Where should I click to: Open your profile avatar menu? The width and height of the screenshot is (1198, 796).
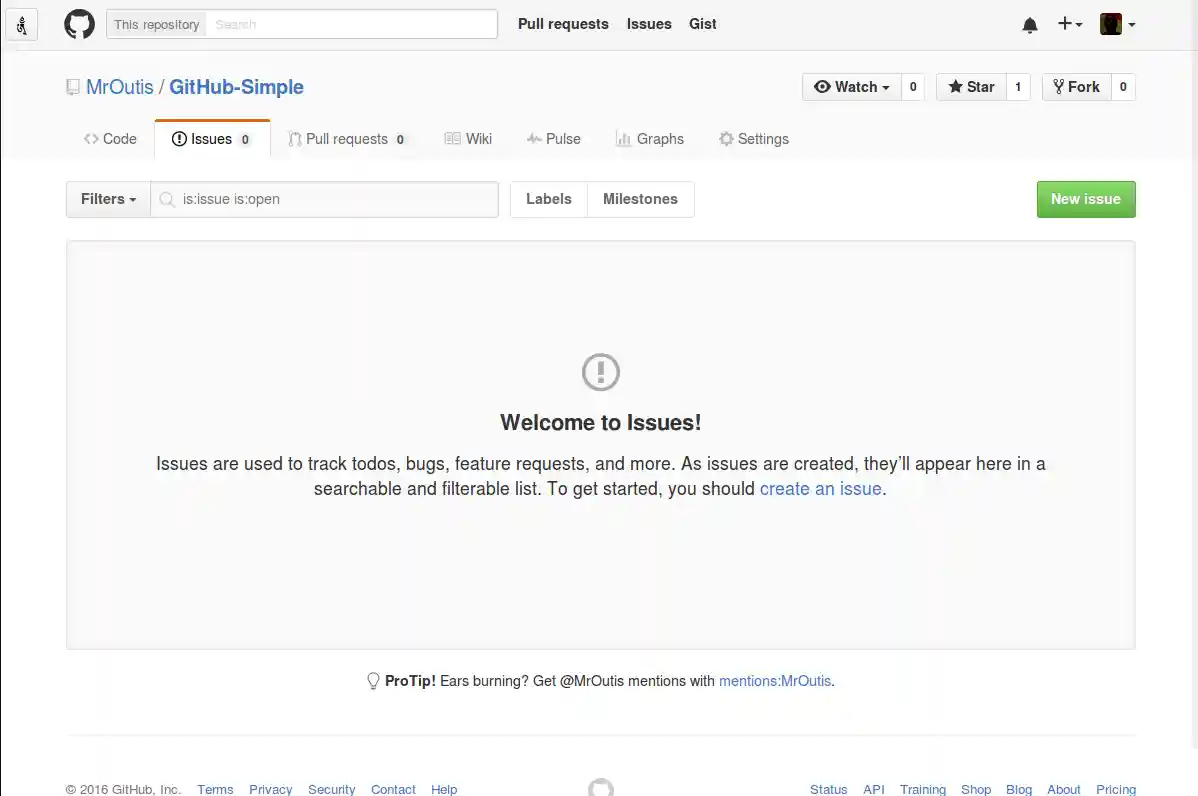click(1115, 24)
